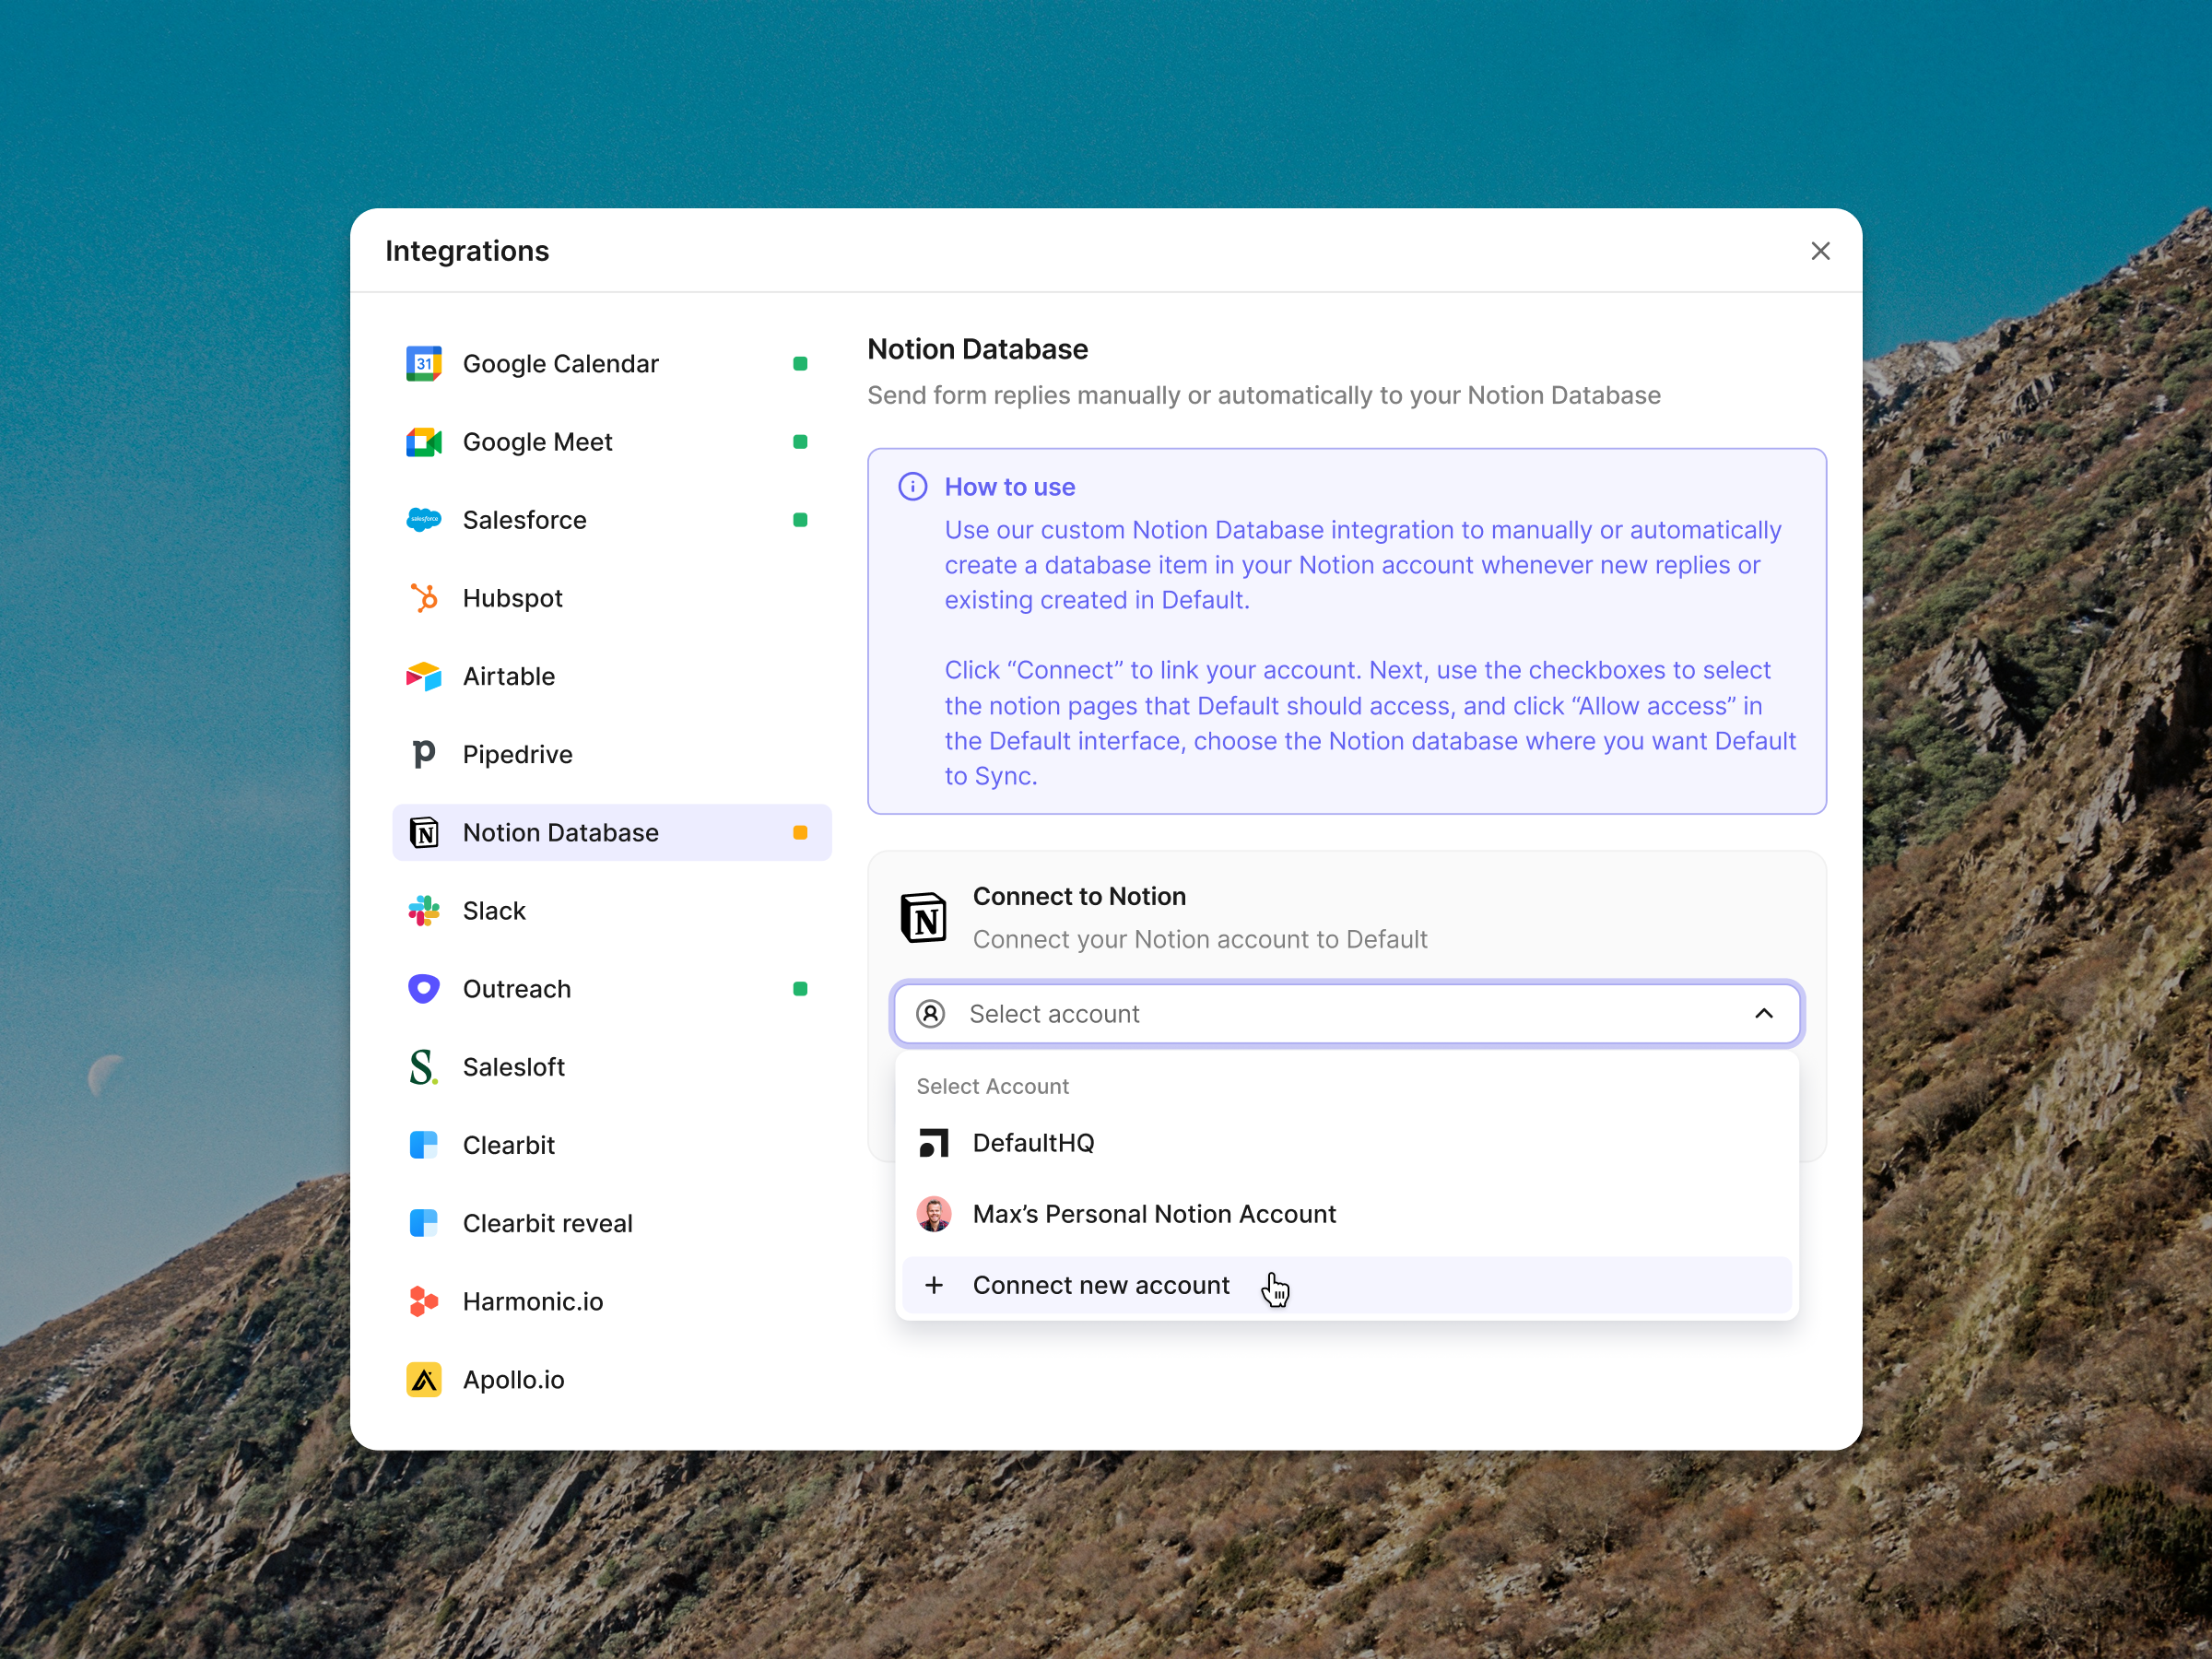Click the green status dot beside Outreach
Viewport: 2212px width, 1659px height.
(799, 989)
